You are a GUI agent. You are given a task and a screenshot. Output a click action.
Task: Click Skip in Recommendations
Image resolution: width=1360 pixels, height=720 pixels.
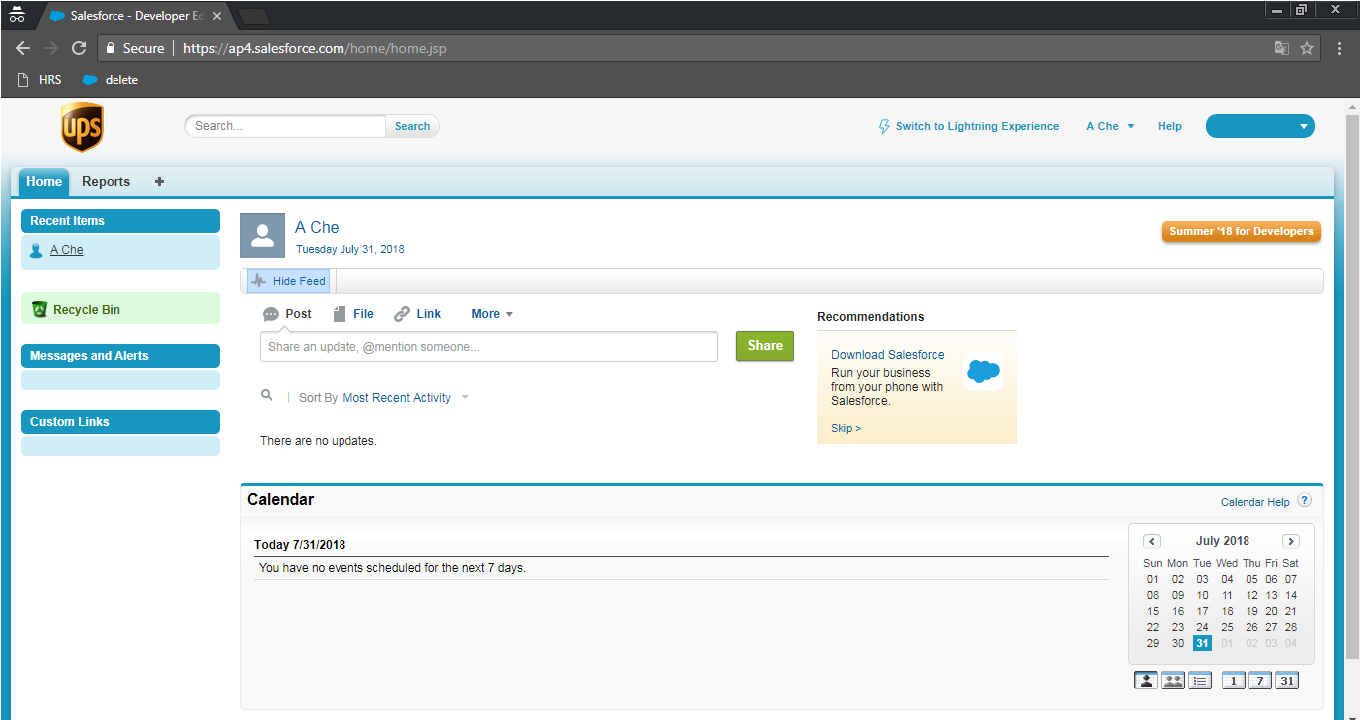[846, 428]
